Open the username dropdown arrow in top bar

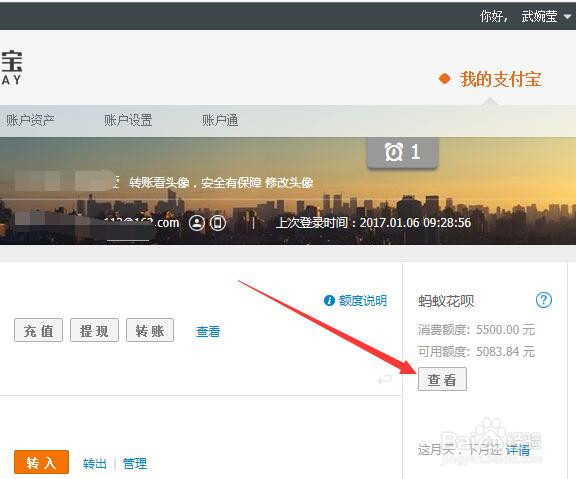(568, 17)
